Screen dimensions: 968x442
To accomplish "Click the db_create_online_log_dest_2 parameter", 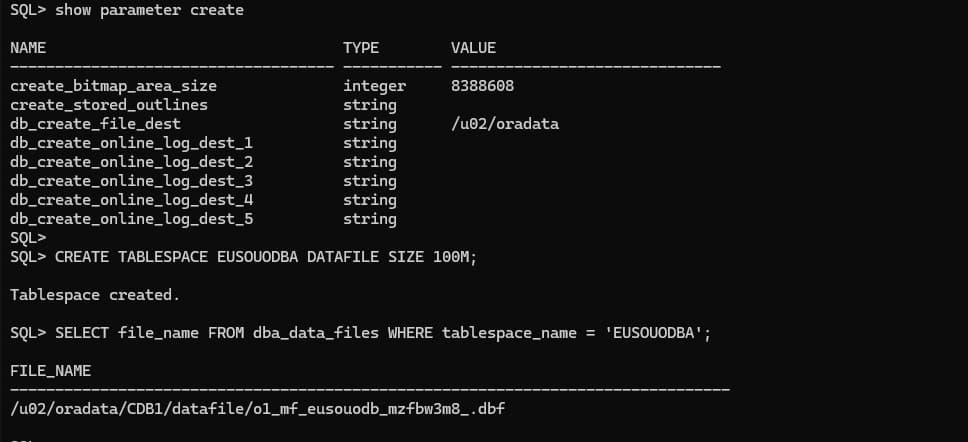I will [131, 162].
